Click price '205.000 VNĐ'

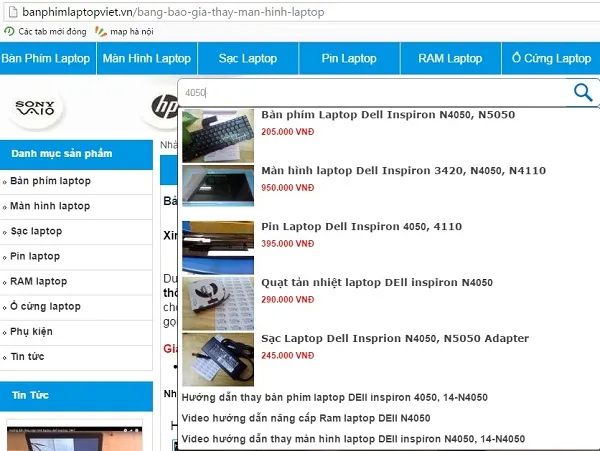(288, 132)
